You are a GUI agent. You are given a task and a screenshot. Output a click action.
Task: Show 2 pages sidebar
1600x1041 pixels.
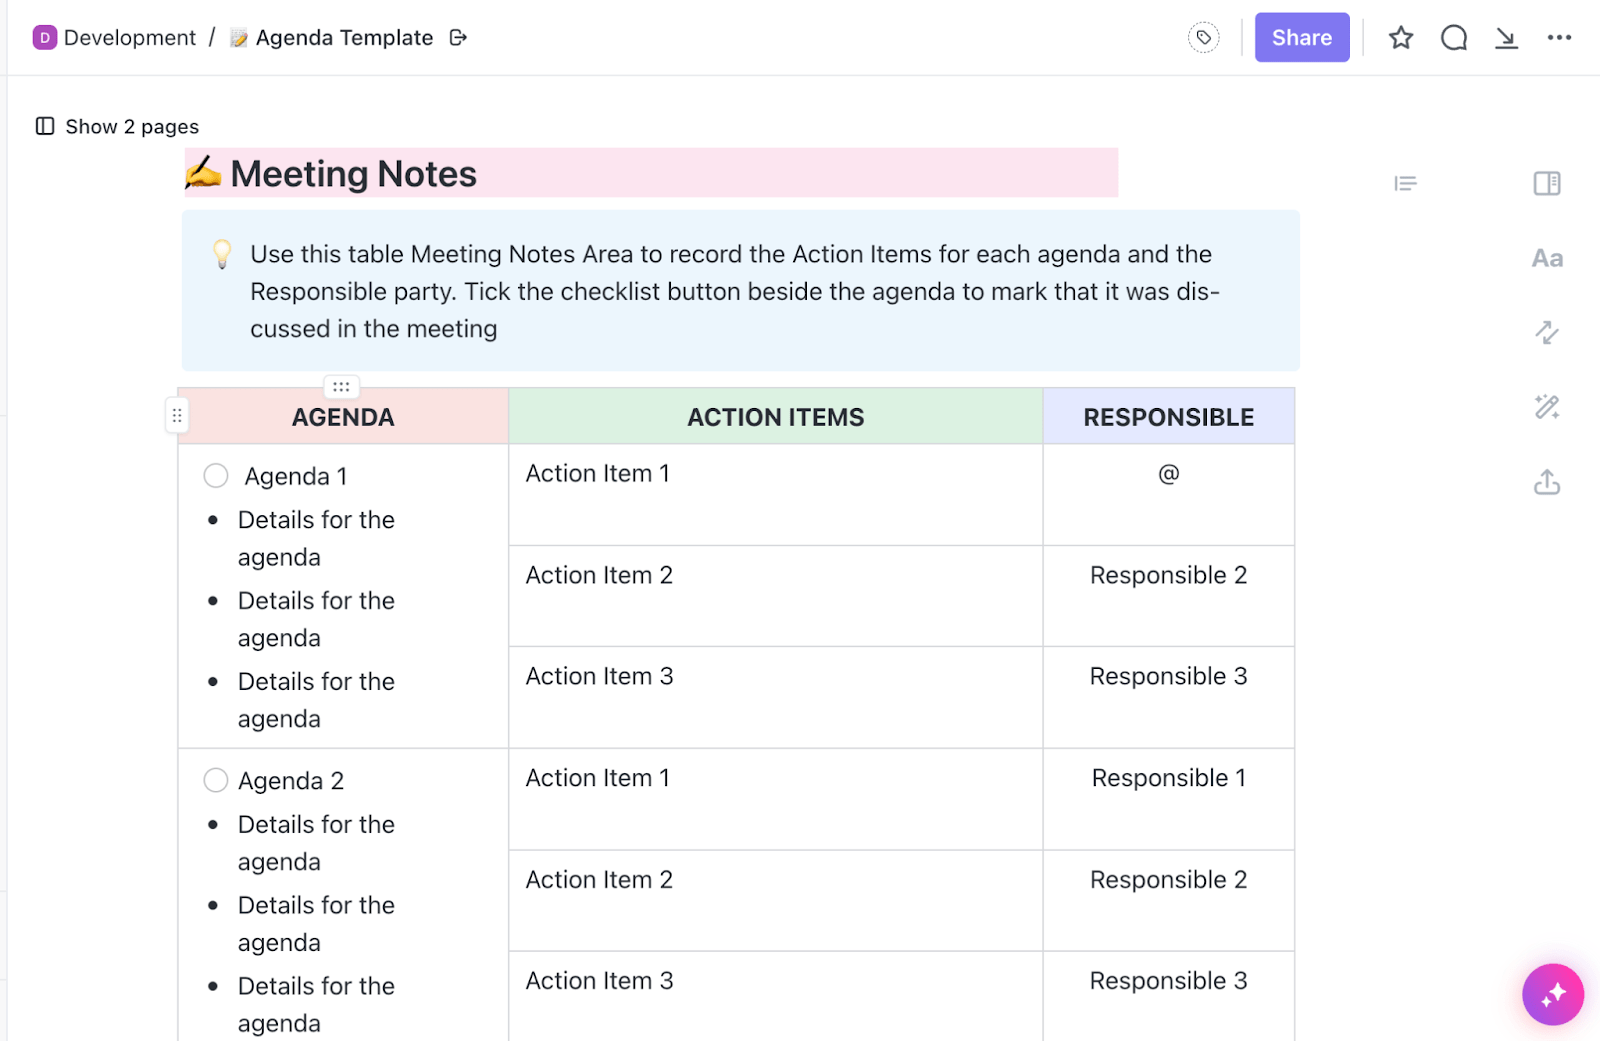[x=132, y=127]
